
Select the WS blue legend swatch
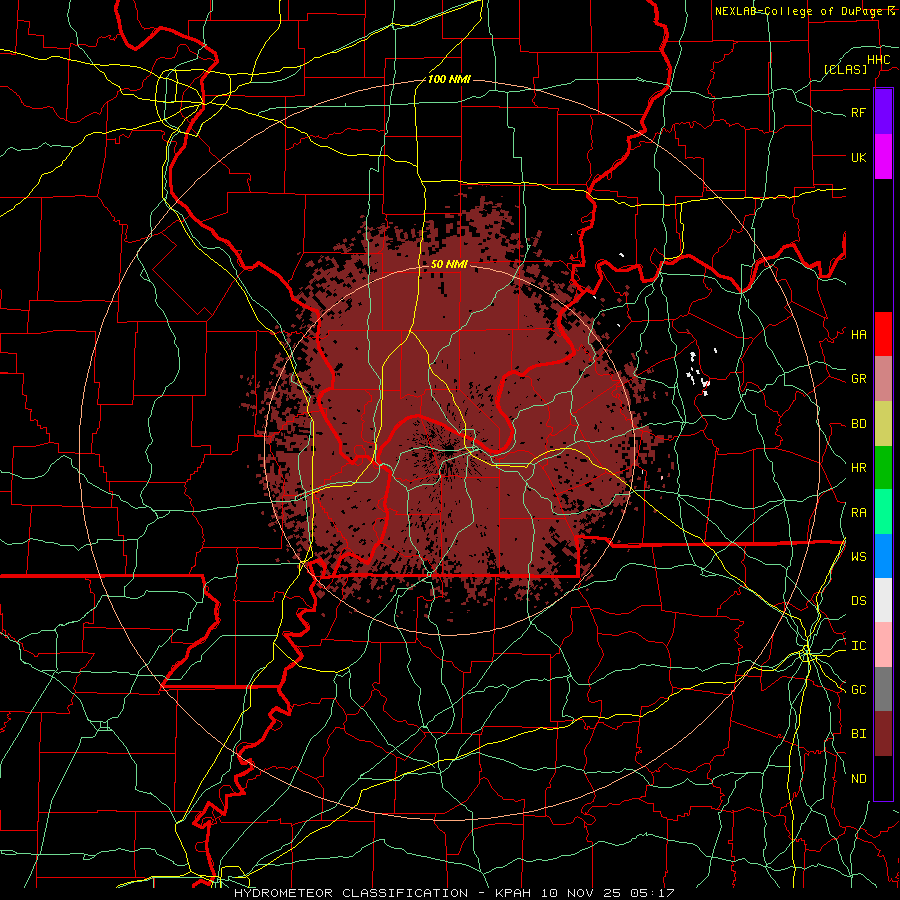(883, 556)
